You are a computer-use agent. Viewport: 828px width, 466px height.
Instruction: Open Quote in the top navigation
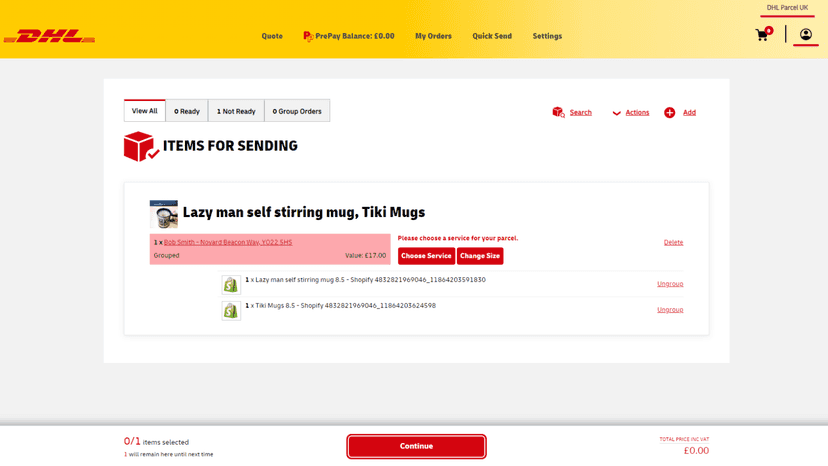tap(272, 36)
